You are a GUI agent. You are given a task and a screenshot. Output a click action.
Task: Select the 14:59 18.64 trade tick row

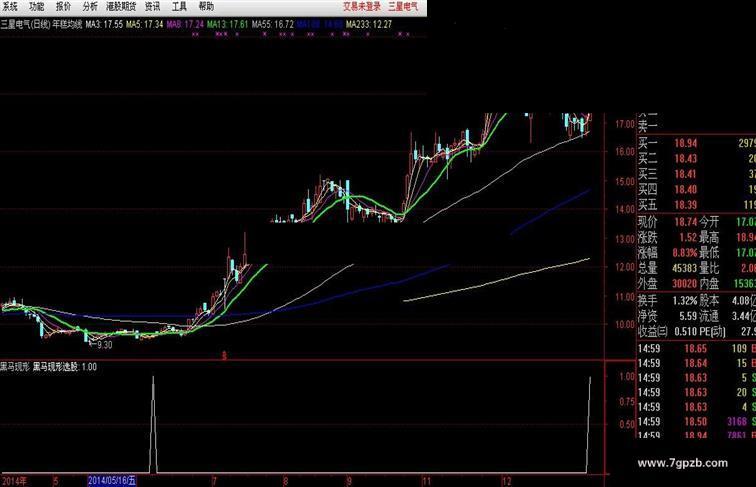pyautogui.click(x=697, y=363)
